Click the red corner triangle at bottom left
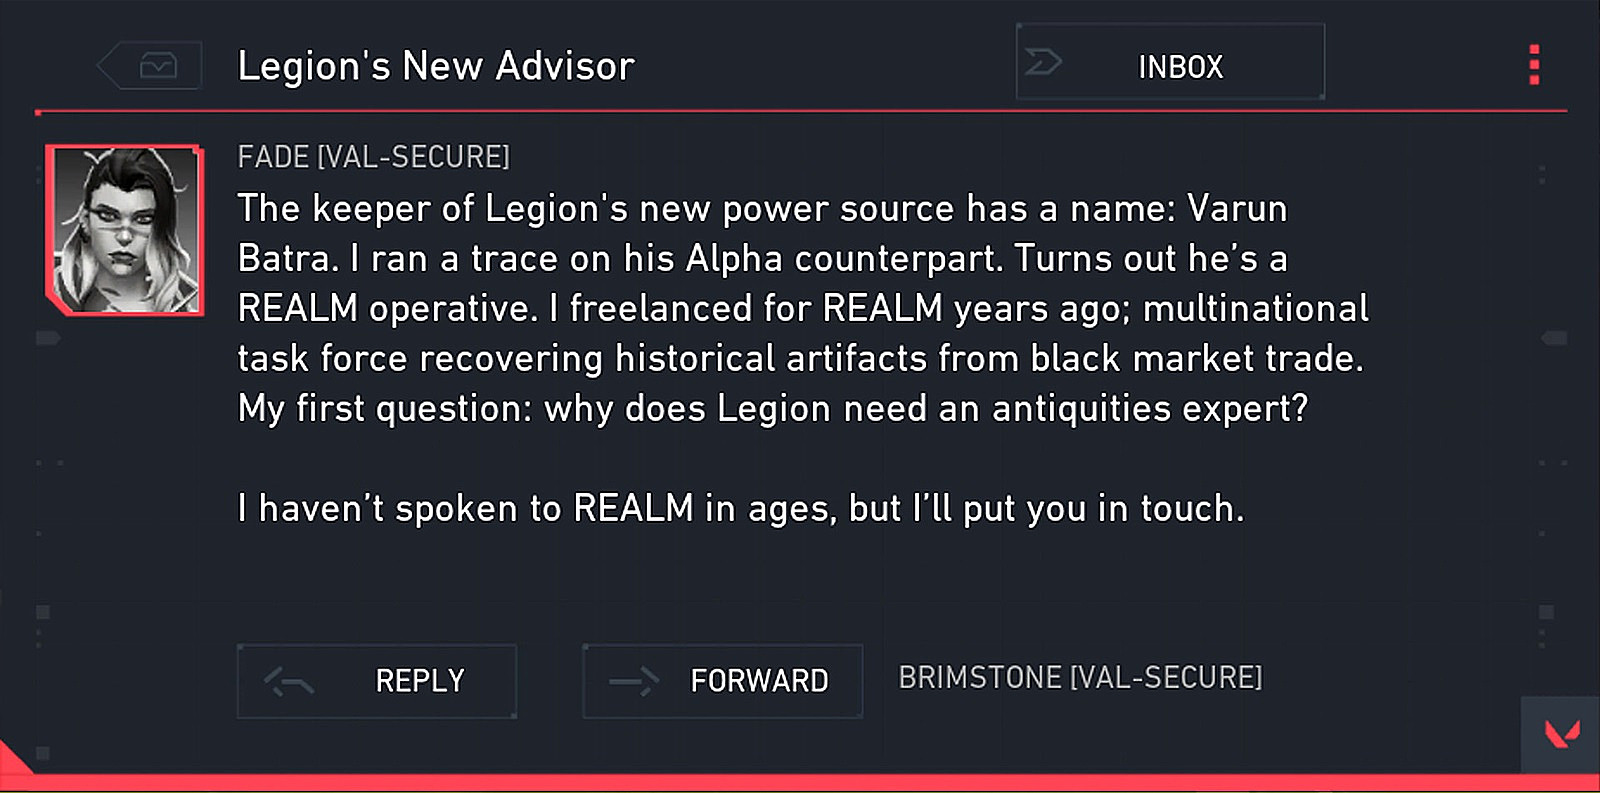The image size is (1600, 793). [x=14, y=761]
